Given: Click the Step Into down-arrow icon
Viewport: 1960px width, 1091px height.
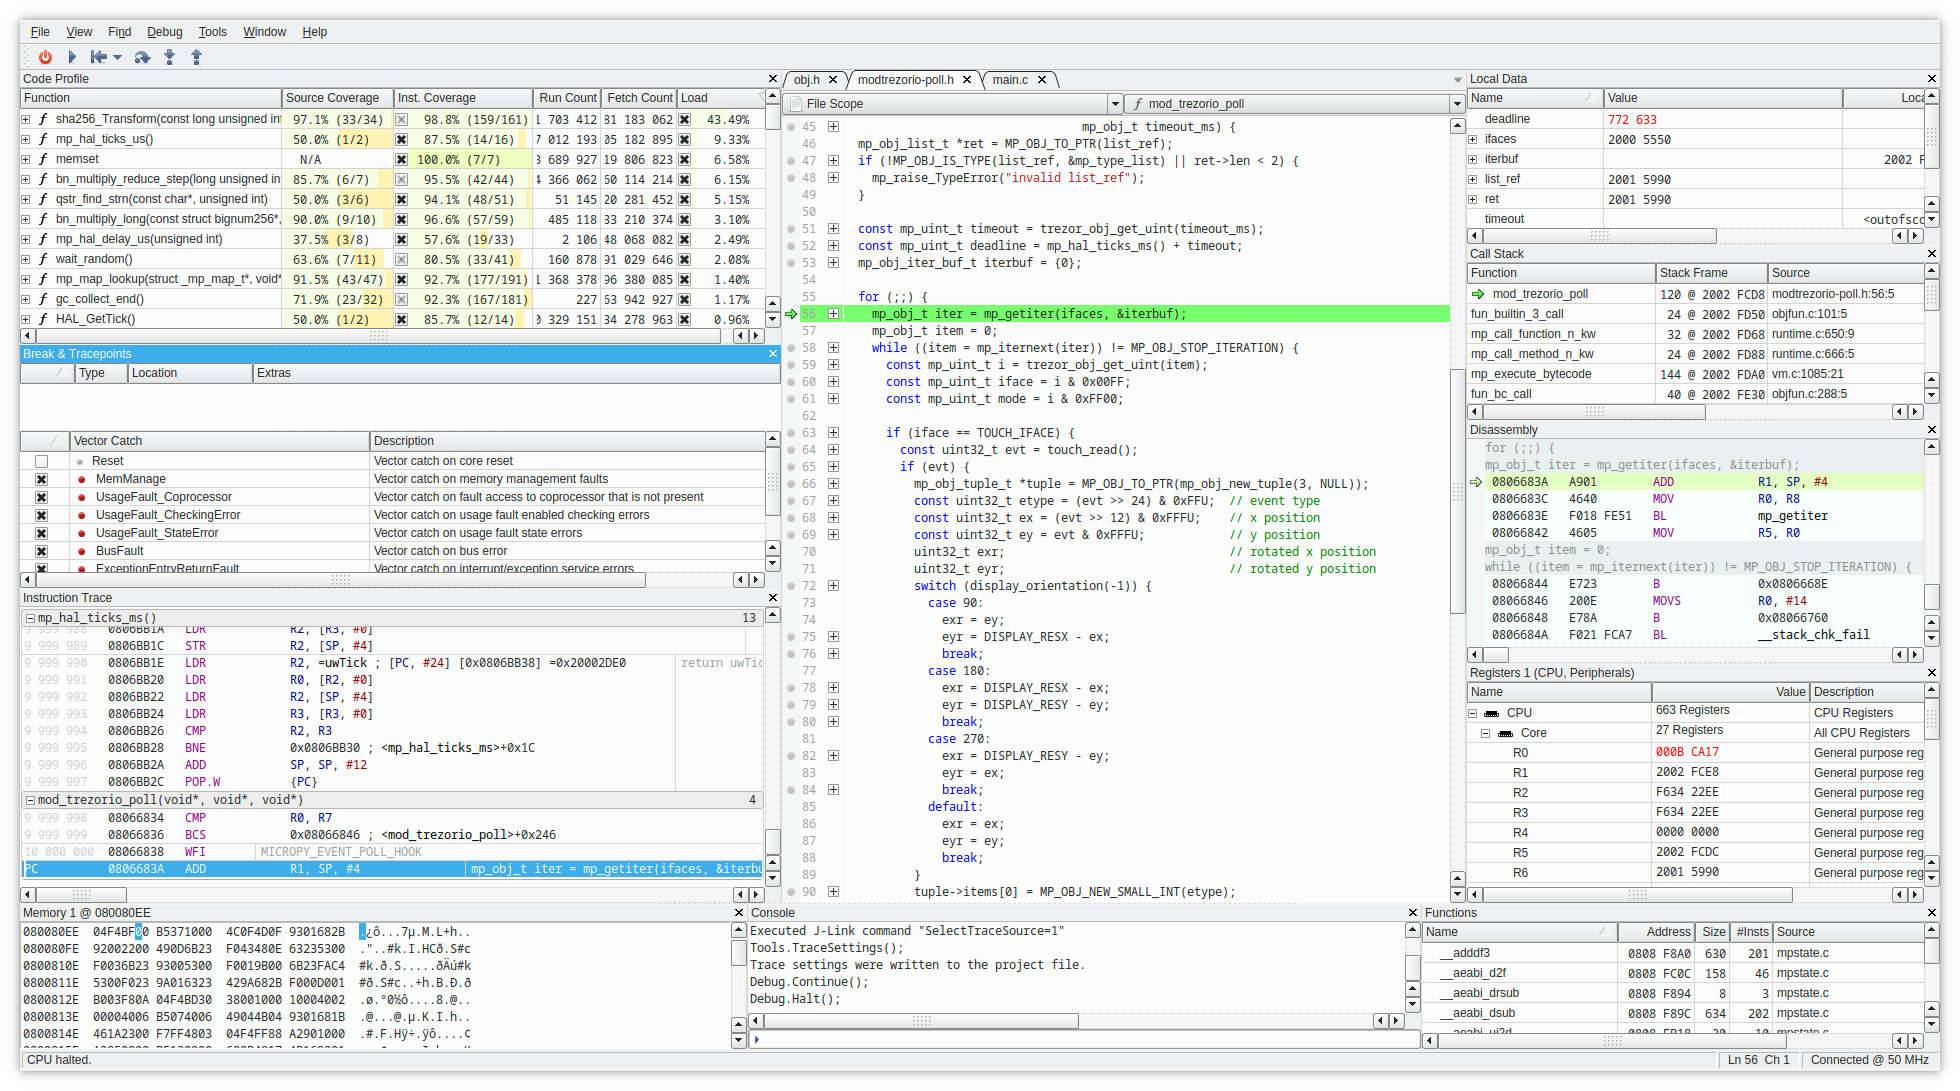Looking at the screenshot, I should [170, 57].
